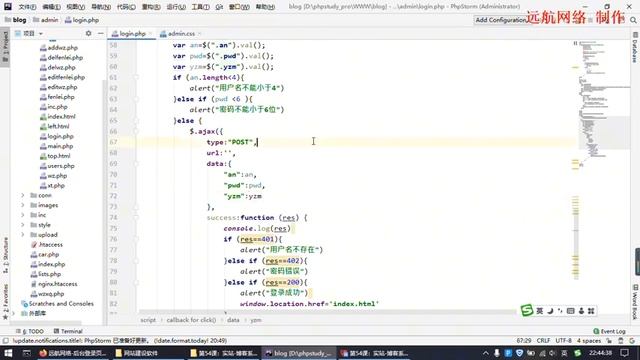Screen dimensions: 640x360
Task: Expand the images folder
Action: [x=23, y=205]
